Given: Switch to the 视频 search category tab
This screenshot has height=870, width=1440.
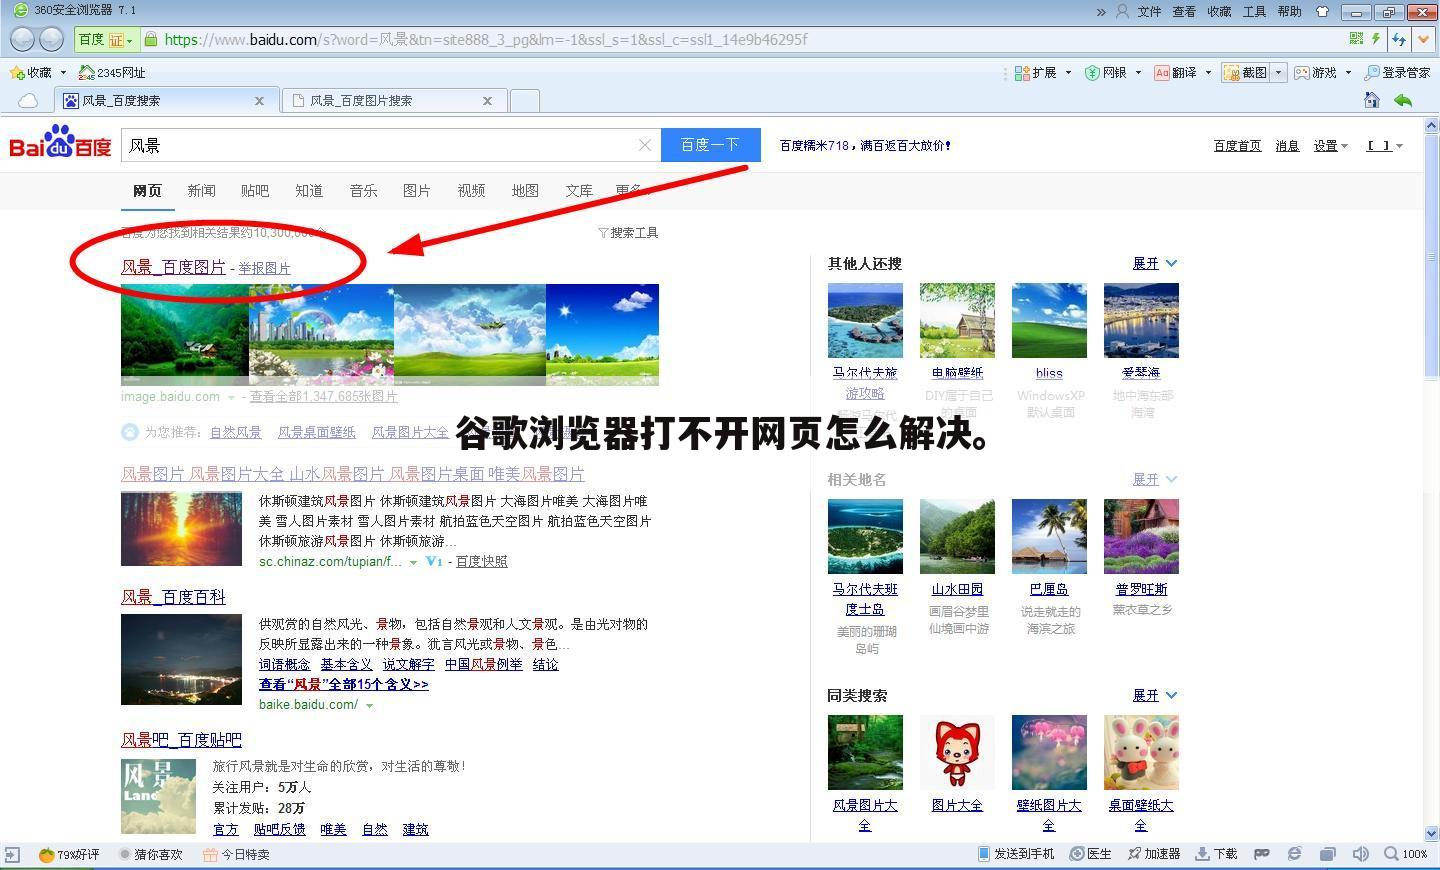Looking at the screenshot, I should click(471, 190).
